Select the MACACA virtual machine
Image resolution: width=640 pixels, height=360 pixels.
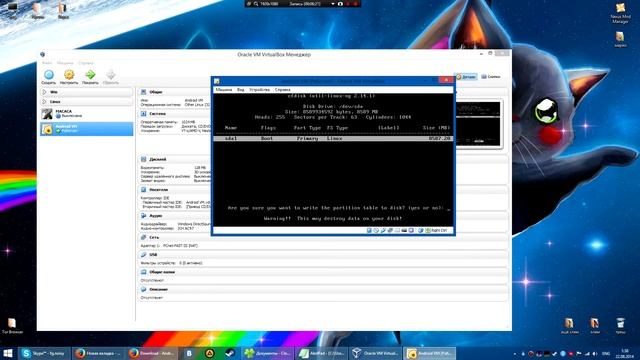click(87, 113)
